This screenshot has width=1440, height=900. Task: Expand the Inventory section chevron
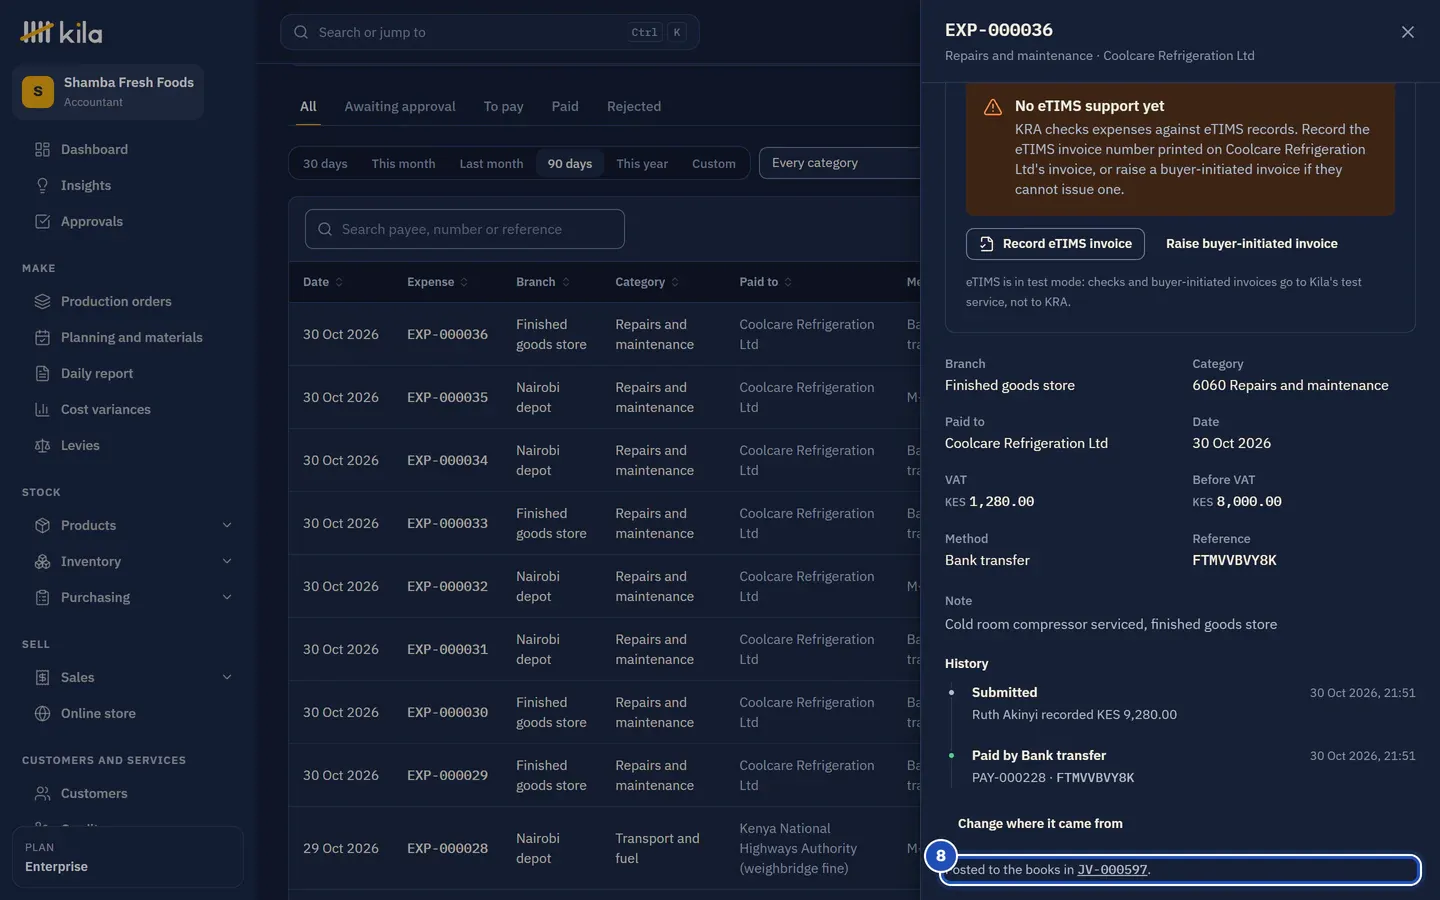(227, 561)
